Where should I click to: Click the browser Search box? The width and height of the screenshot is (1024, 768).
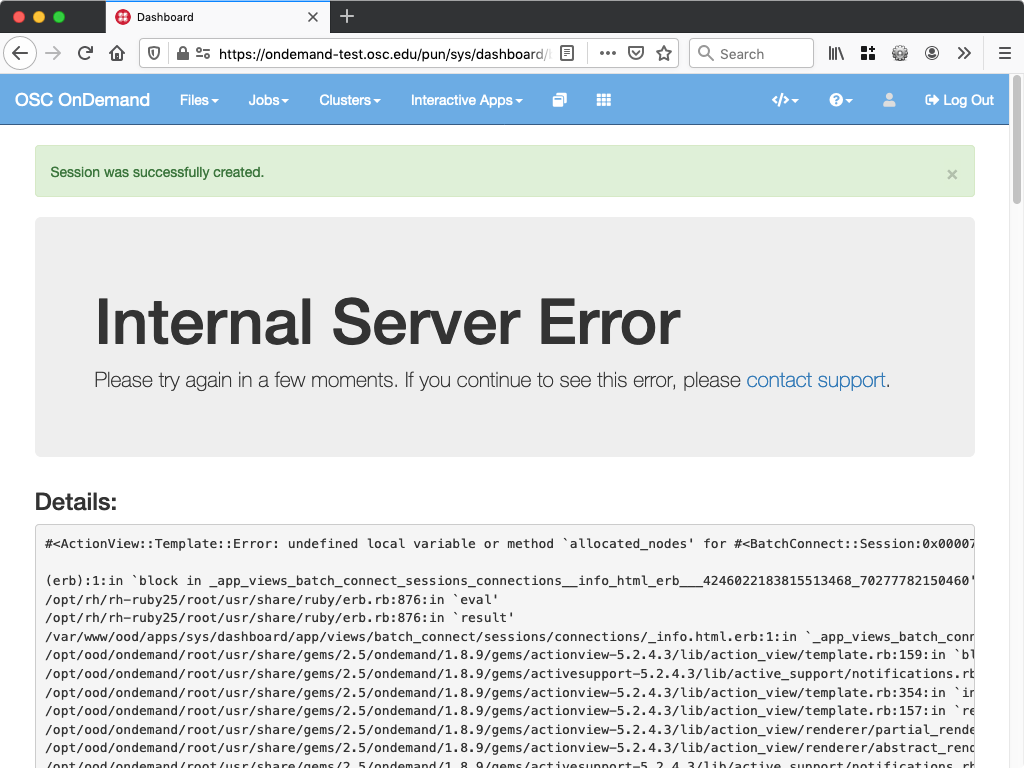[x=751, y=54]
